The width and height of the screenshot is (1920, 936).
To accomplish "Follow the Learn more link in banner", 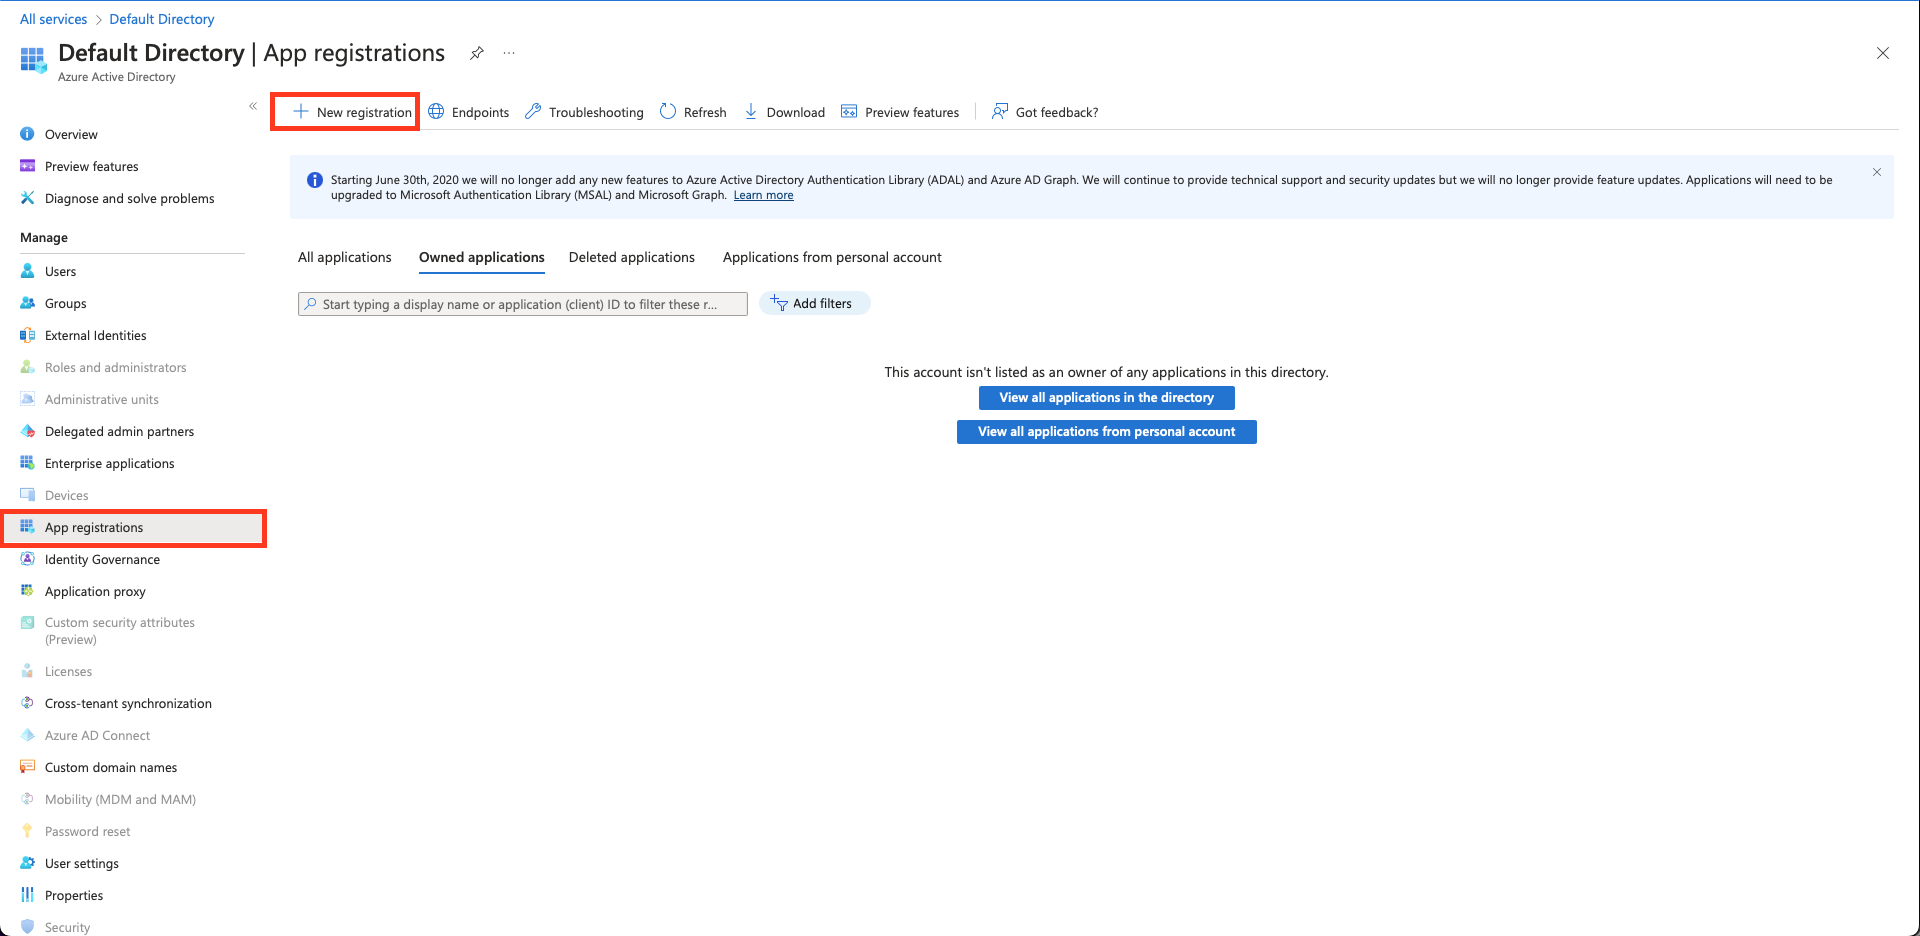I will coord(763,196).
